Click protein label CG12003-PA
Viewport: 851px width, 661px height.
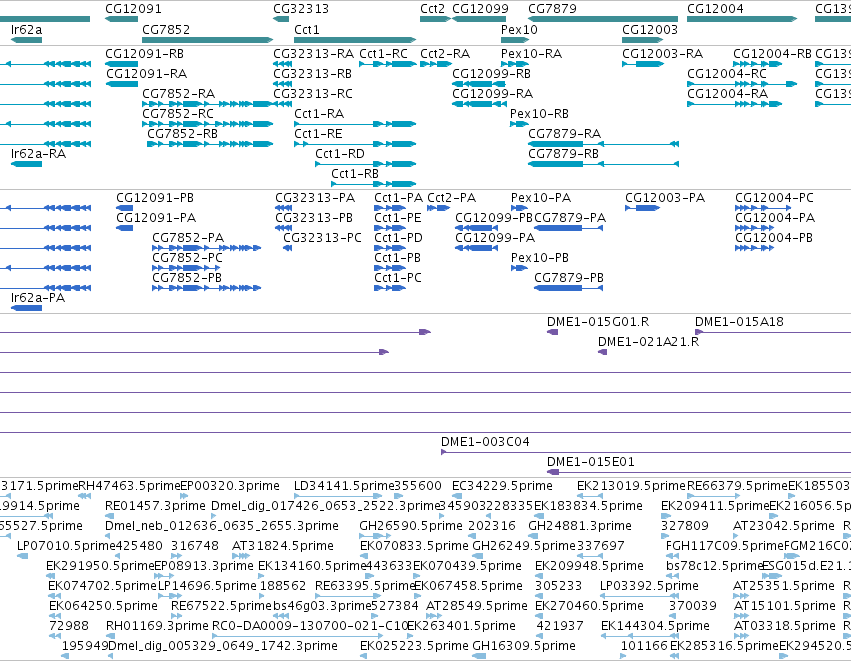665,198
